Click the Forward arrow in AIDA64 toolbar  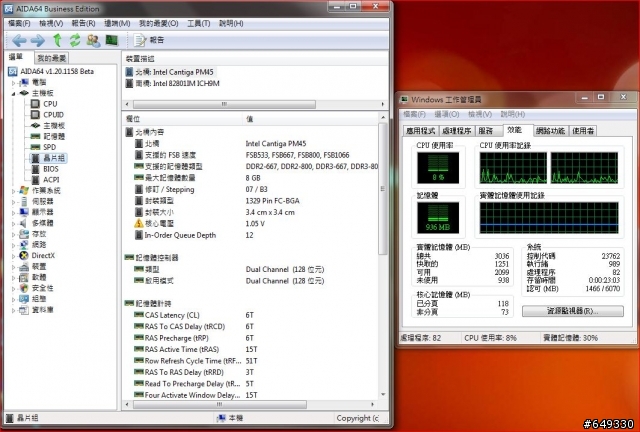pos(38,40)
